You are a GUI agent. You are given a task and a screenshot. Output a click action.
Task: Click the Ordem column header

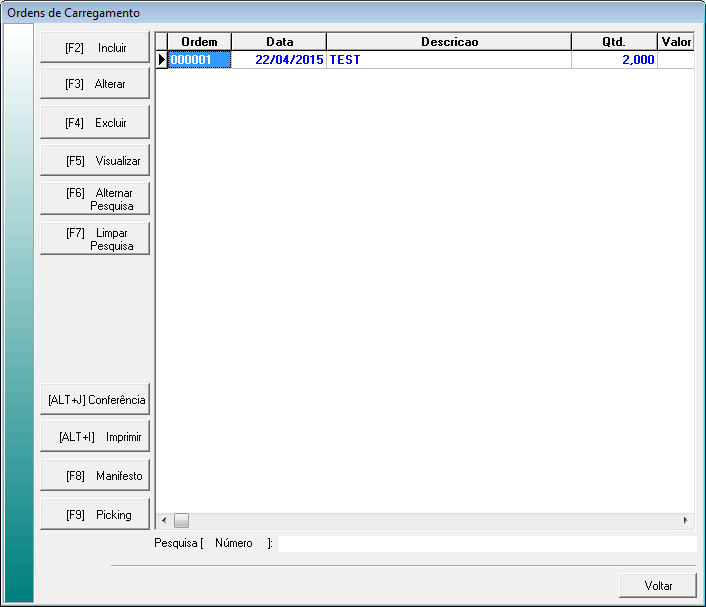[x=199, y=41]
